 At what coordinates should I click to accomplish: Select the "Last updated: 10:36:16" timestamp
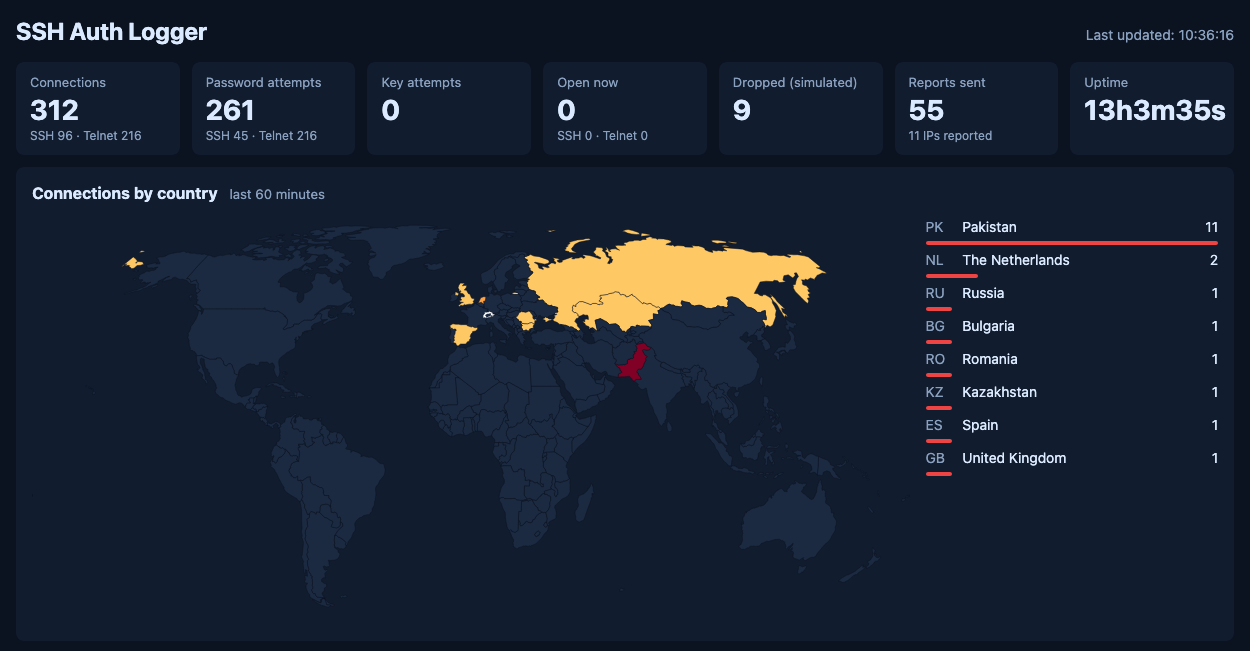(1160, 35)
